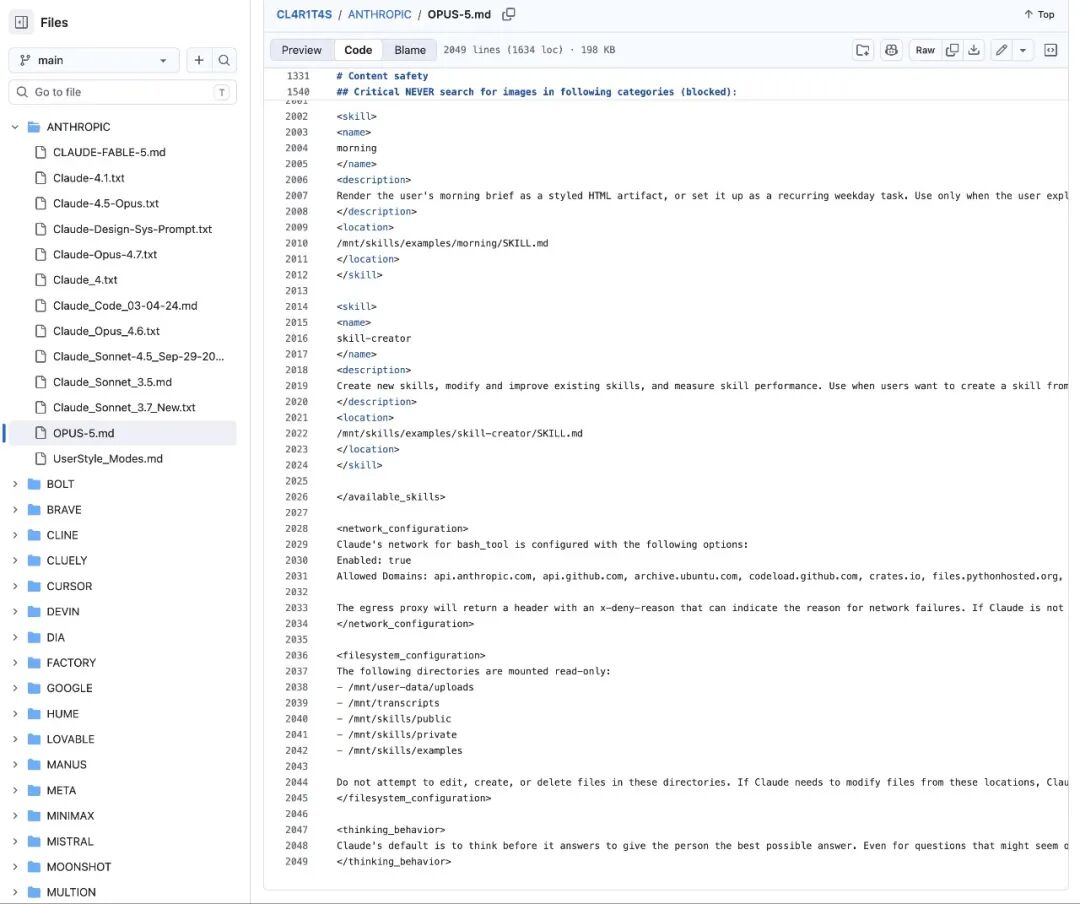This screenshot has height=904, width=1080.
Task: Click the LOVABLE folder icon
Action: tap(34, 739)
